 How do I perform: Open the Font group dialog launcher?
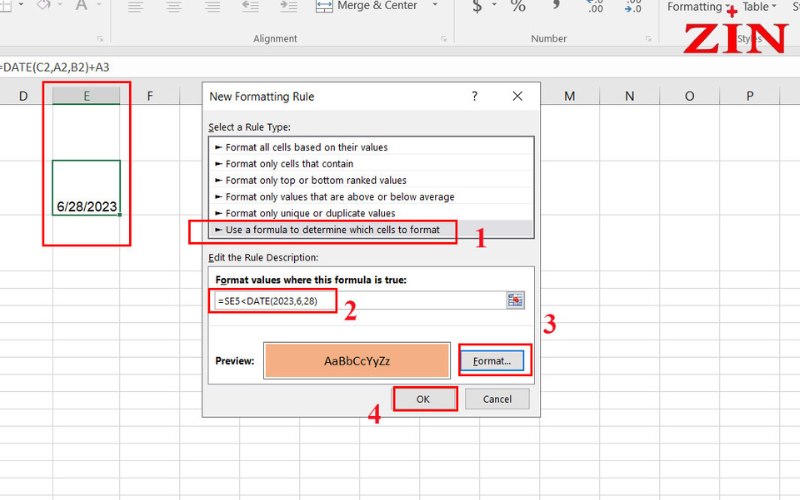(x=100, y=39)
